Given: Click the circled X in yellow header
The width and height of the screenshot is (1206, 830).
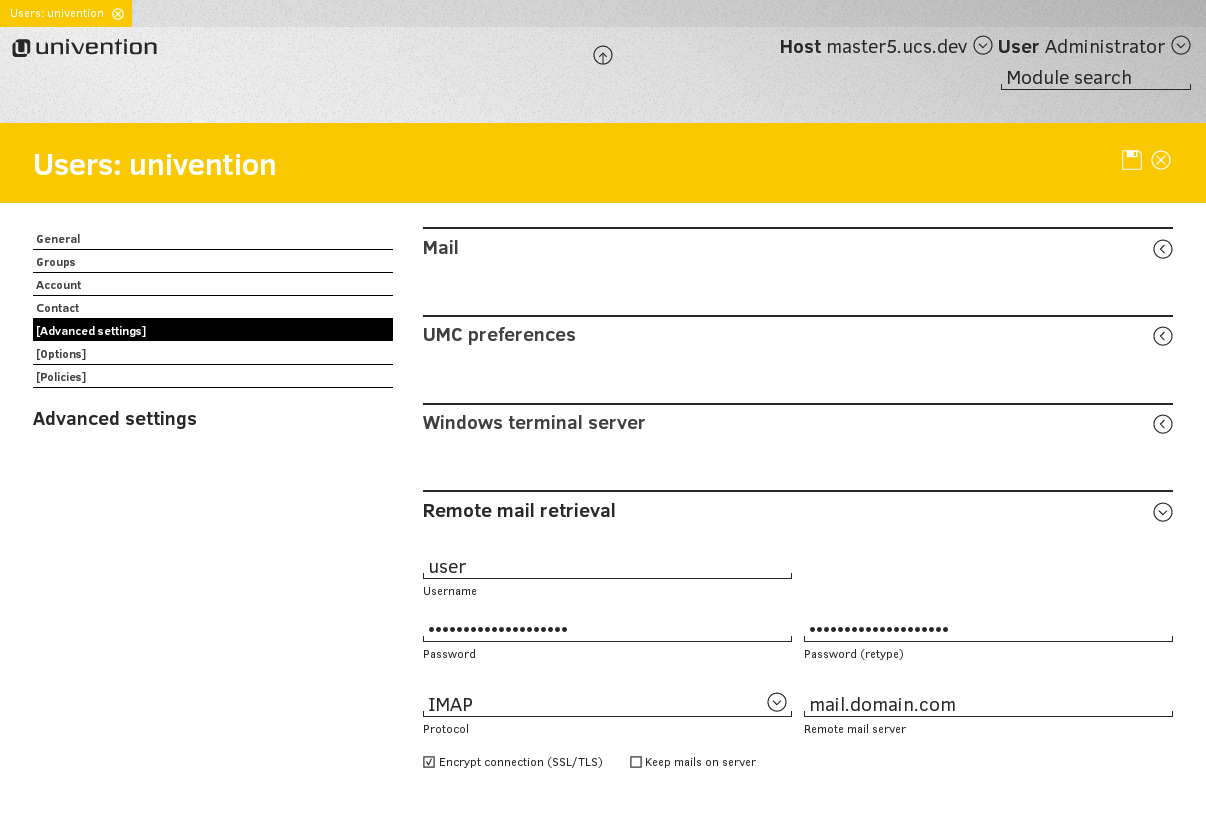Looking at the screenshot, I should click(x=1161, y=160).
